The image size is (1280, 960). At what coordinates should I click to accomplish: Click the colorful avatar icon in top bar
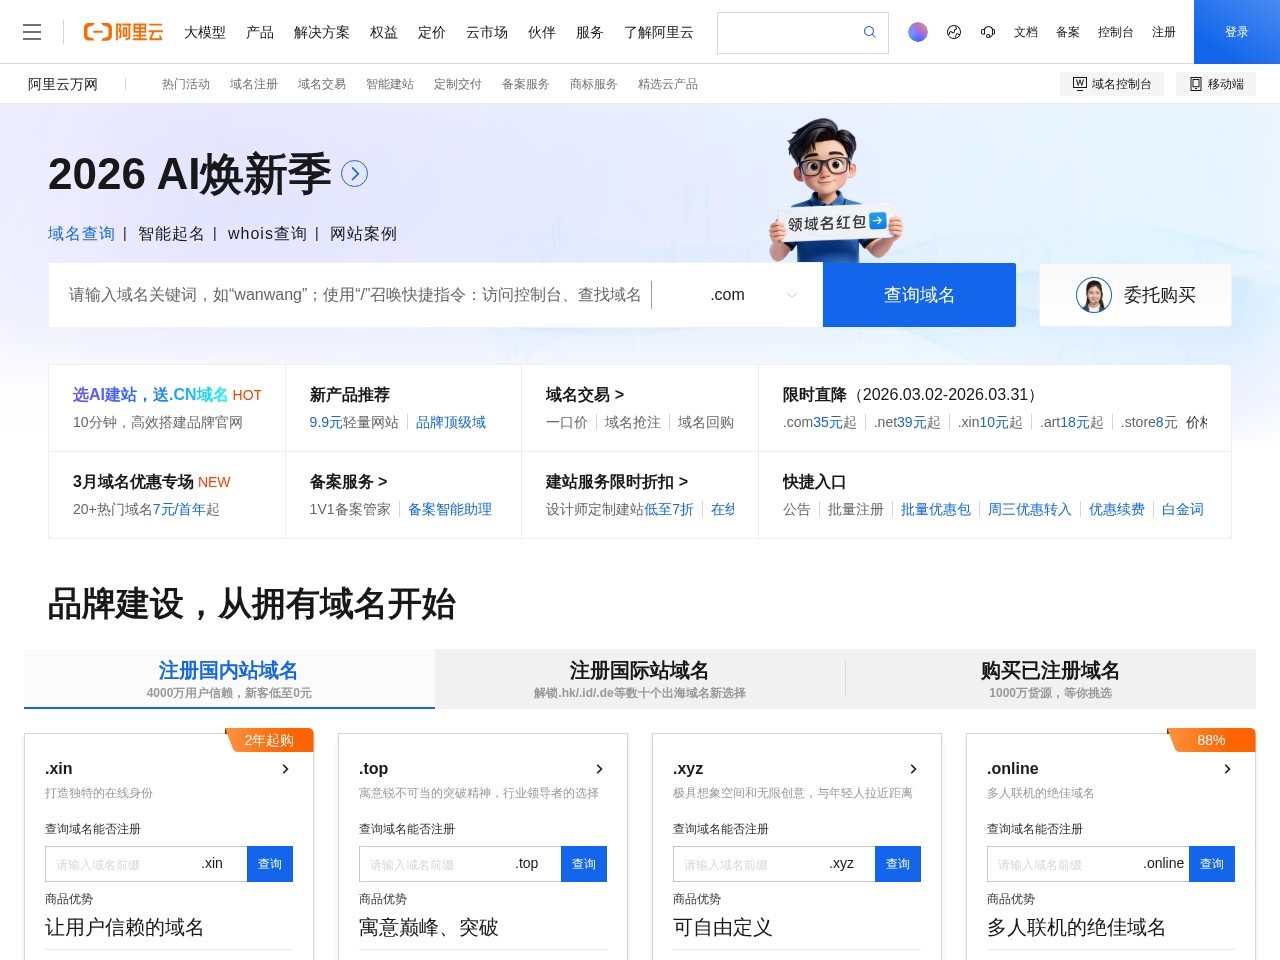tap(917, 32)
